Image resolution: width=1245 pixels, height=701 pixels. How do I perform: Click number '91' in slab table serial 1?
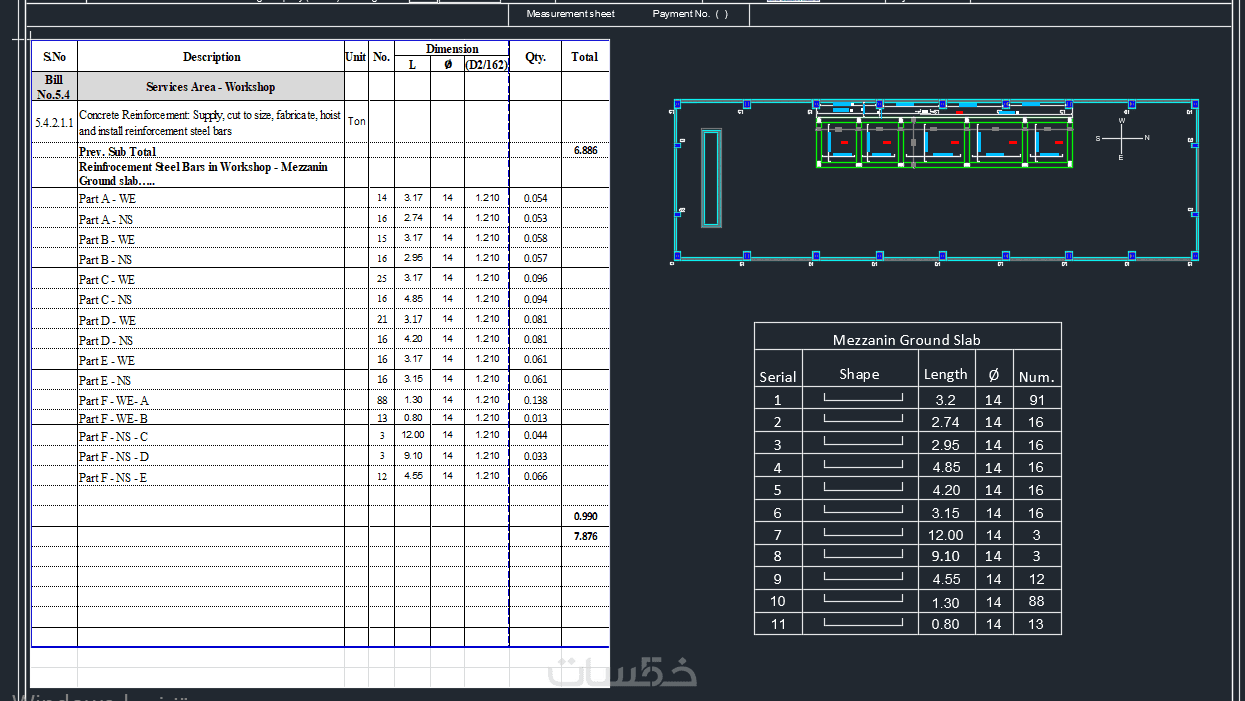(1036, 399)
